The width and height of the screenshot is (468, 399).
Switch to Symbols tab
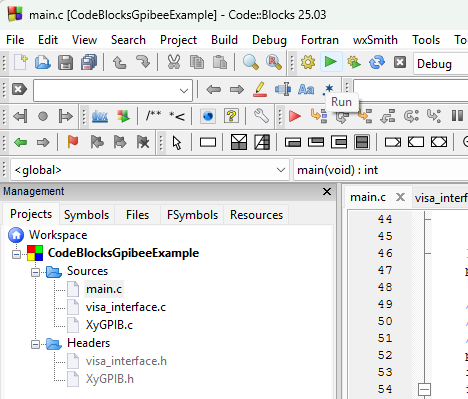pos(87,215)
